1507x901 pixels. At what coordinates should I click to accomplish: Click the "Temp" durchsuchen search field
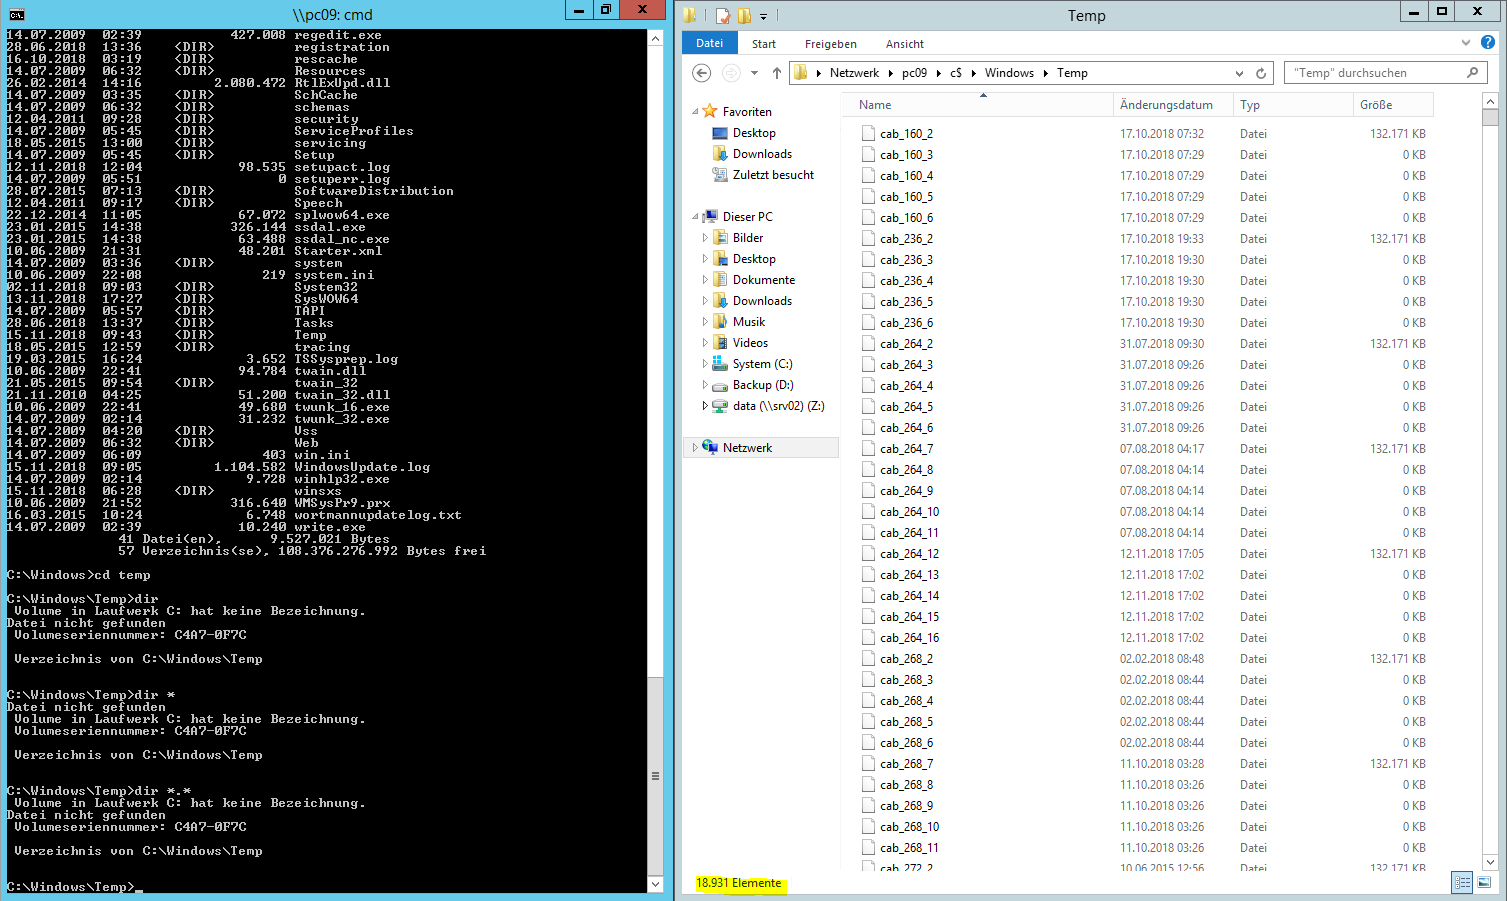coord(1372,73)
